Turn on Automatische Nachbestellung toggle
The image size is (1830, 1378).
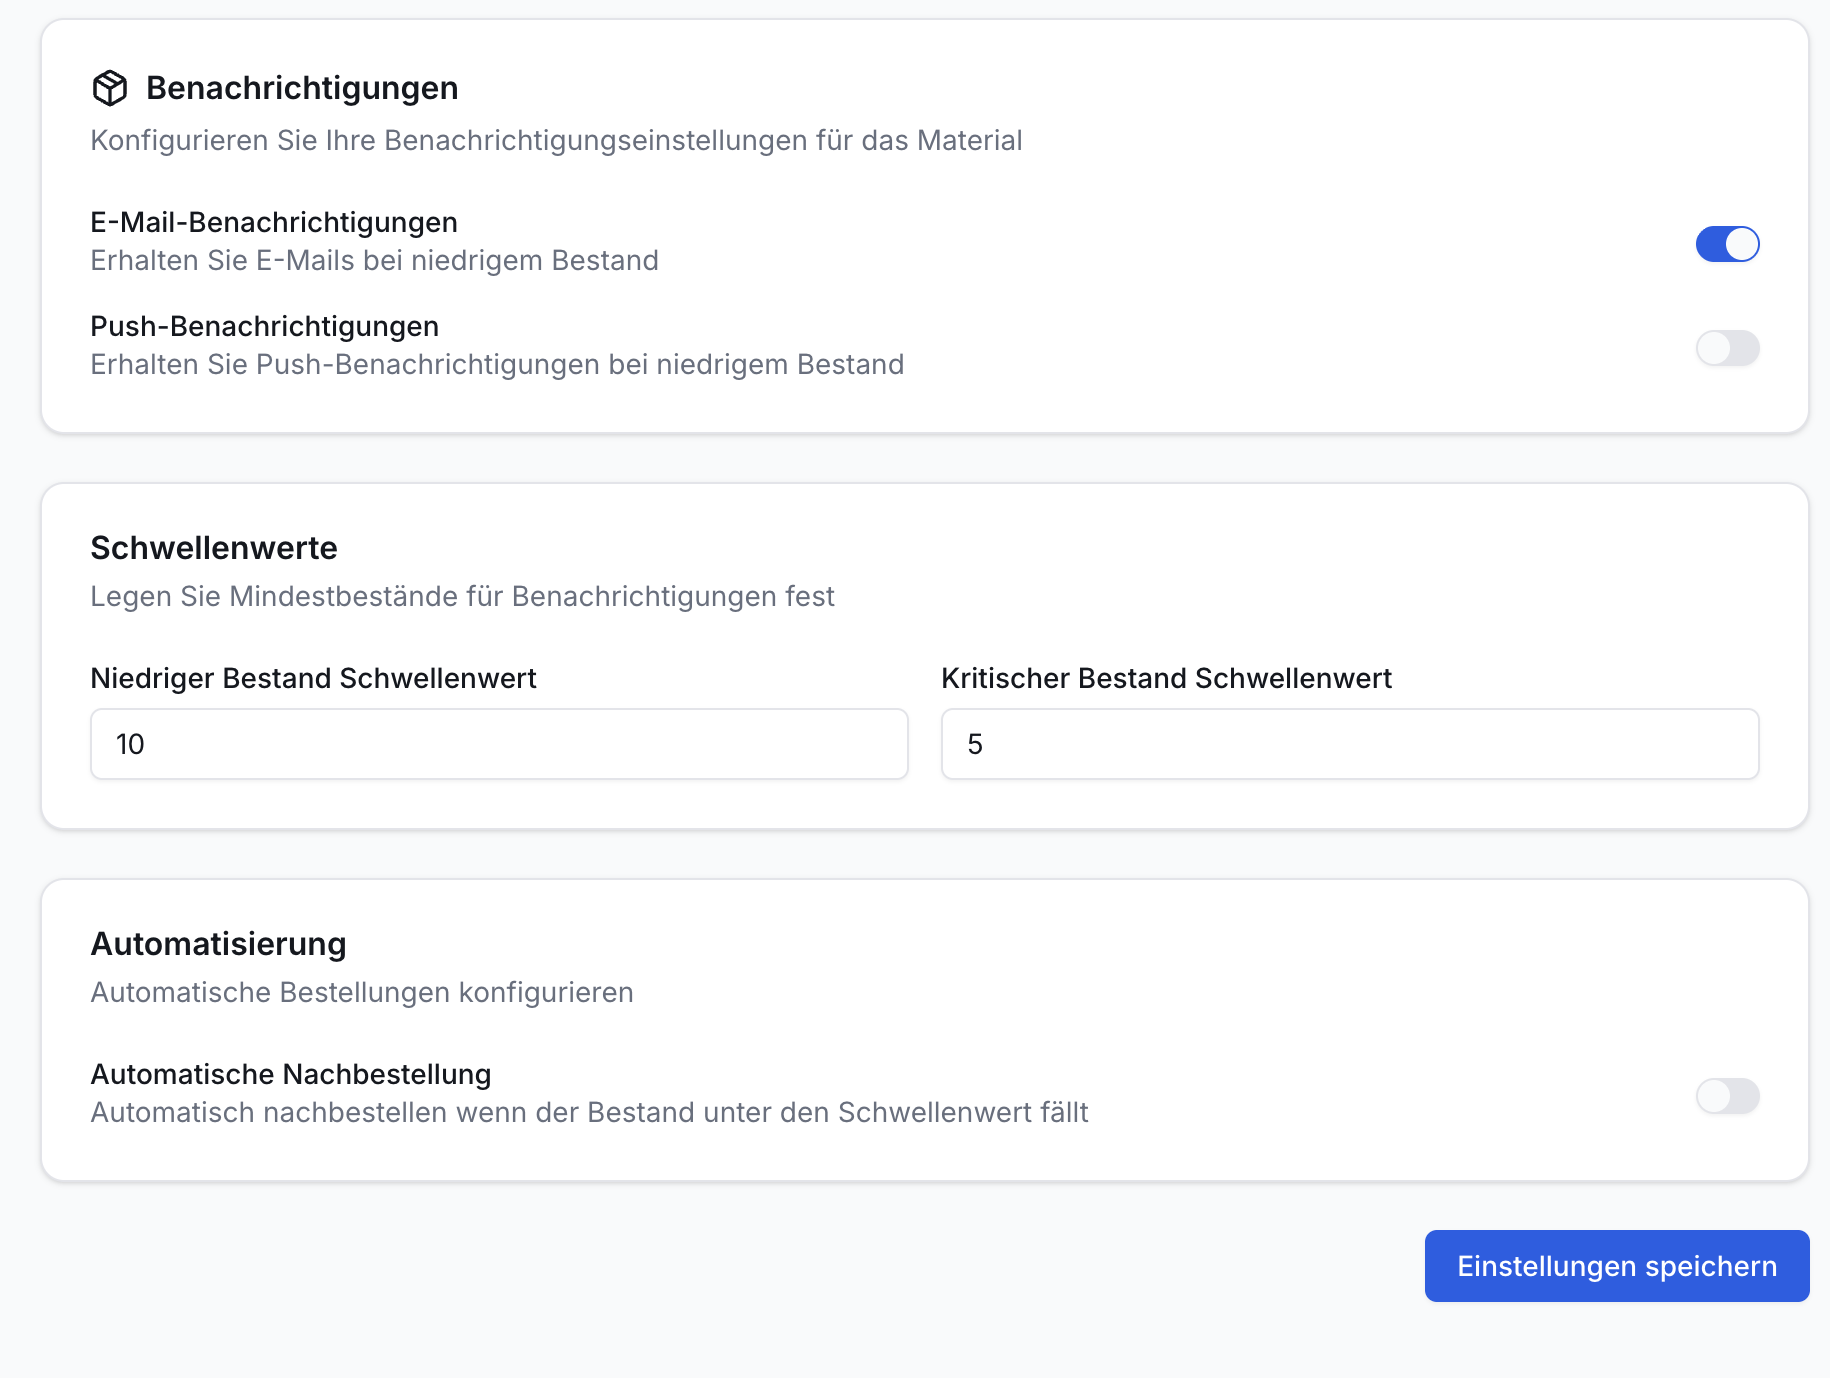point(1727,1096)
